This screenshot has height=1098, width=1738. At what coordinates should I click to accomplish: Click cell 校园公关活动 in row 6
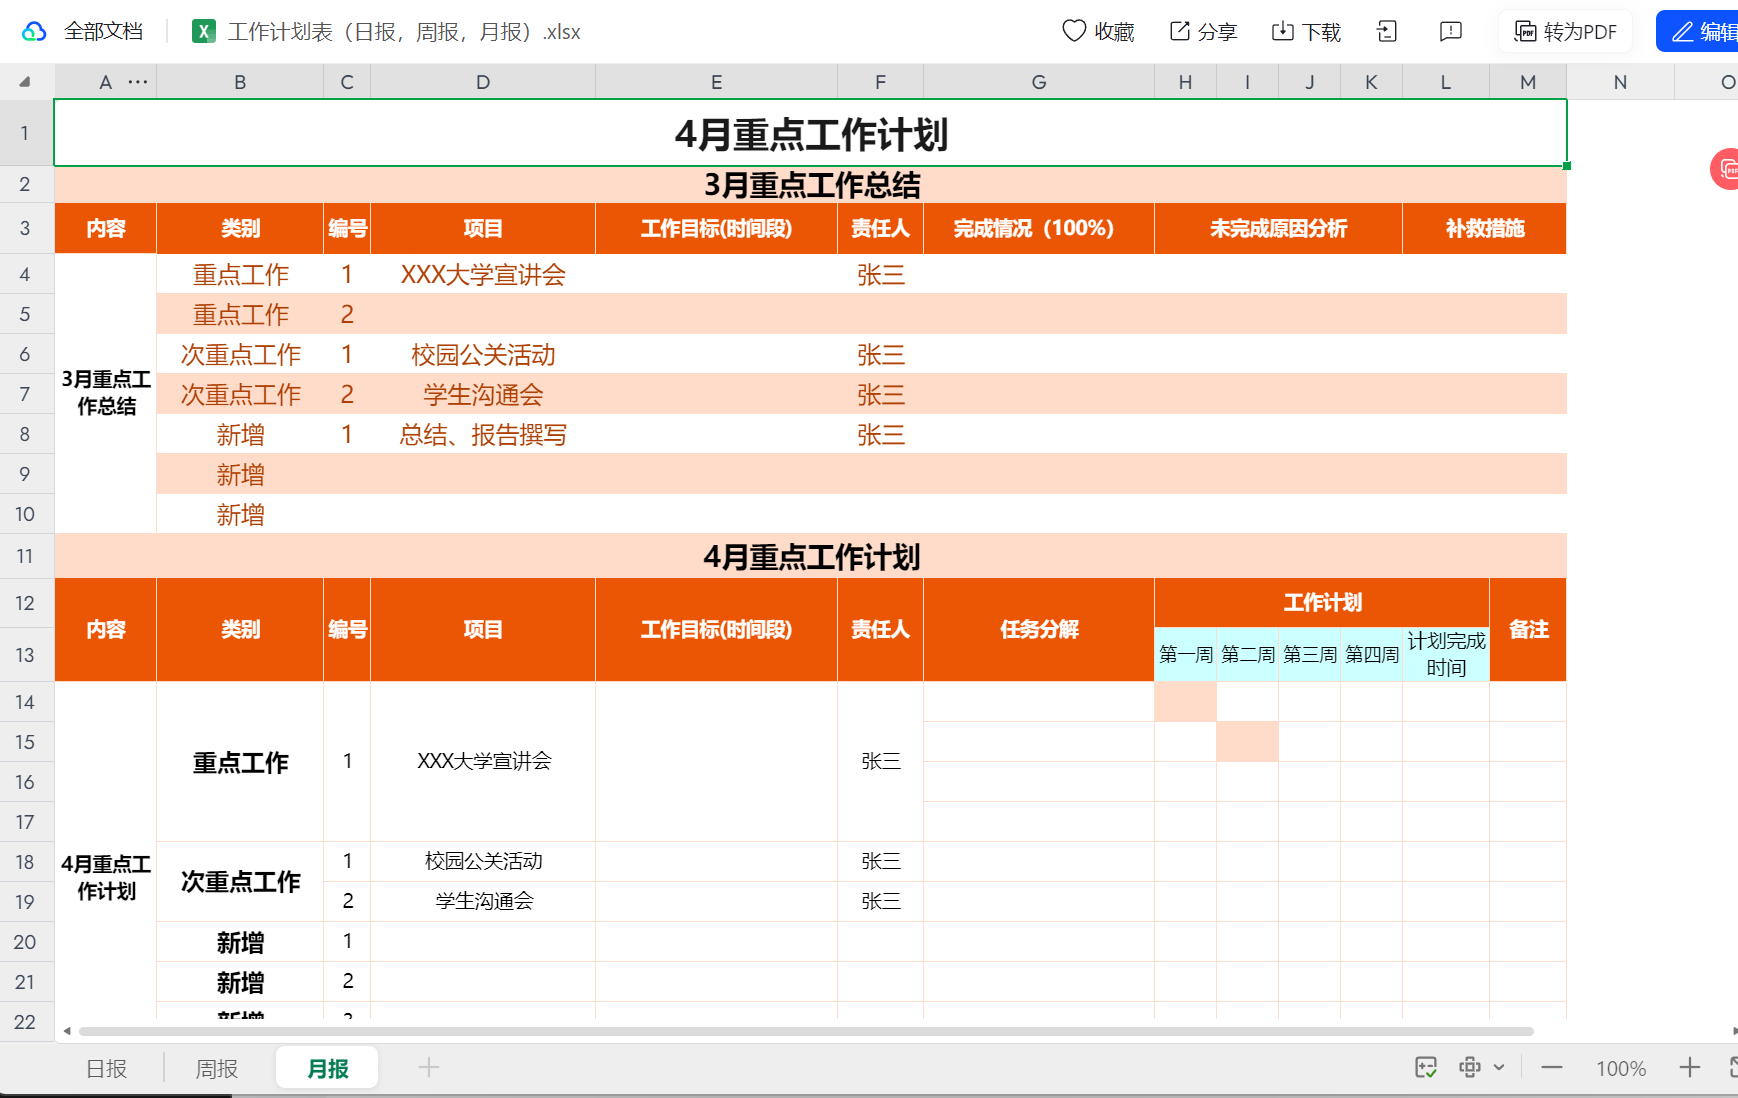tap(483, 354)
